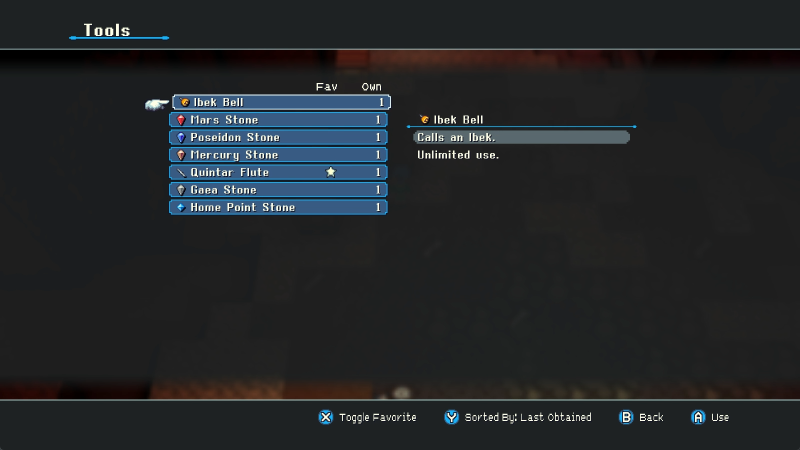The image size is (800, 450).
Task: Select the Tools header tab
Action: [107, 30]
